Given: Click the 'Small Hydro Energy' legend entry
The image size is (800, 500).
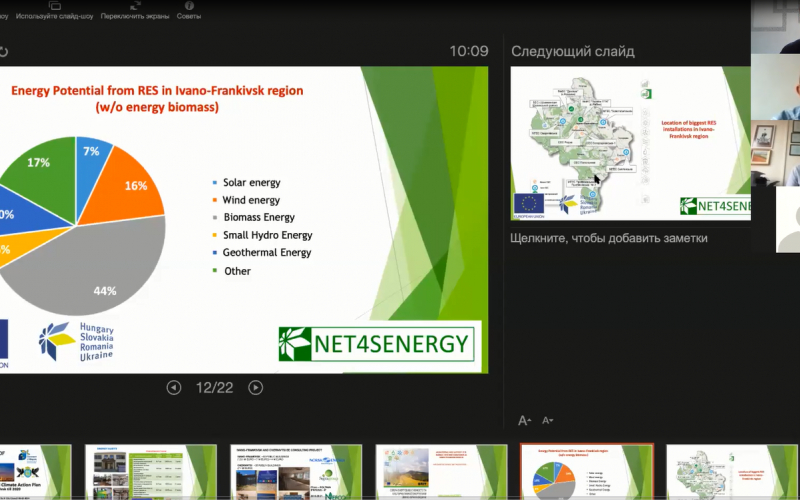Looking at the screenshot, I should coord(263,235).
